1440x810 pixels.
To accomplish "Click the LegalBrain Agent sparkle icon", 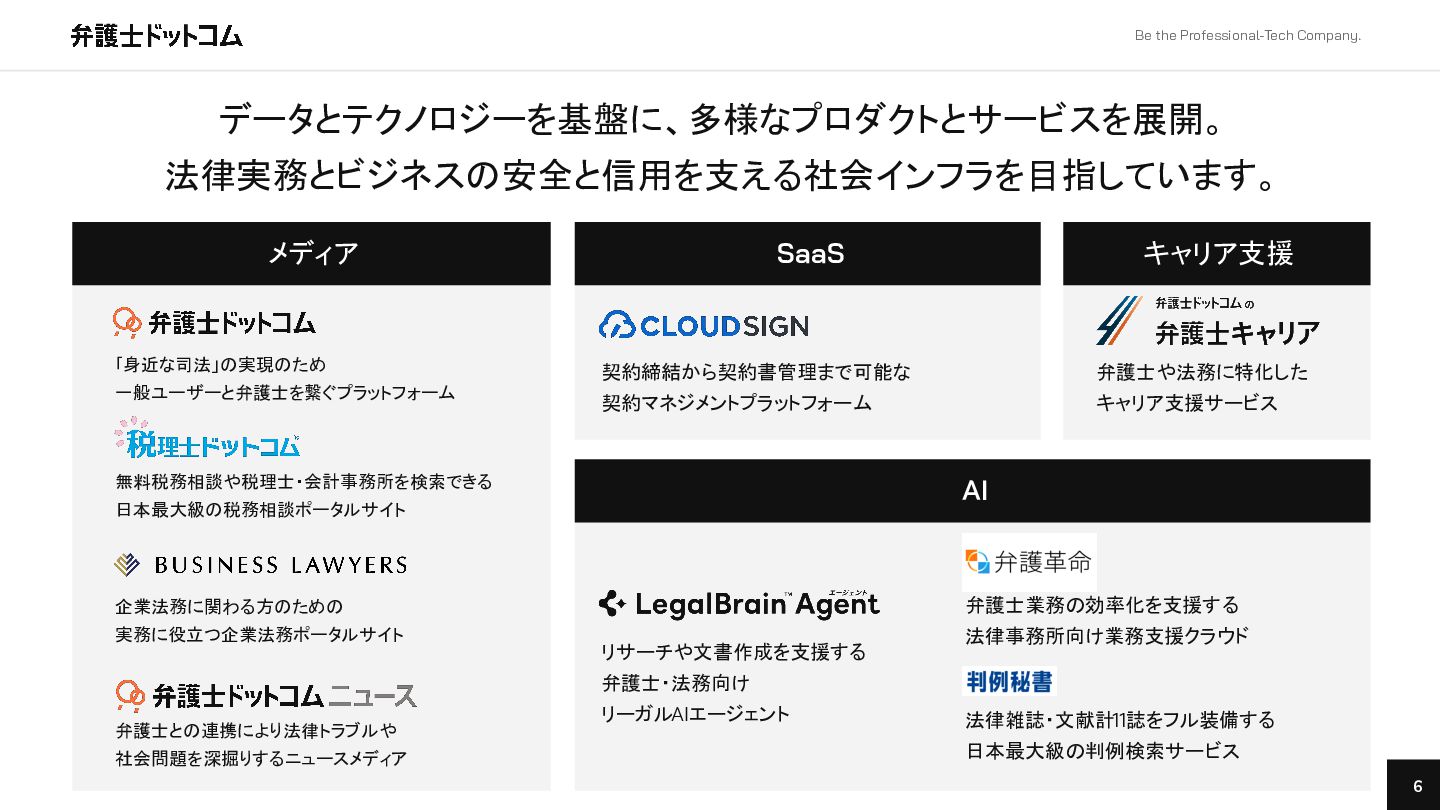I will click(612, 604).
